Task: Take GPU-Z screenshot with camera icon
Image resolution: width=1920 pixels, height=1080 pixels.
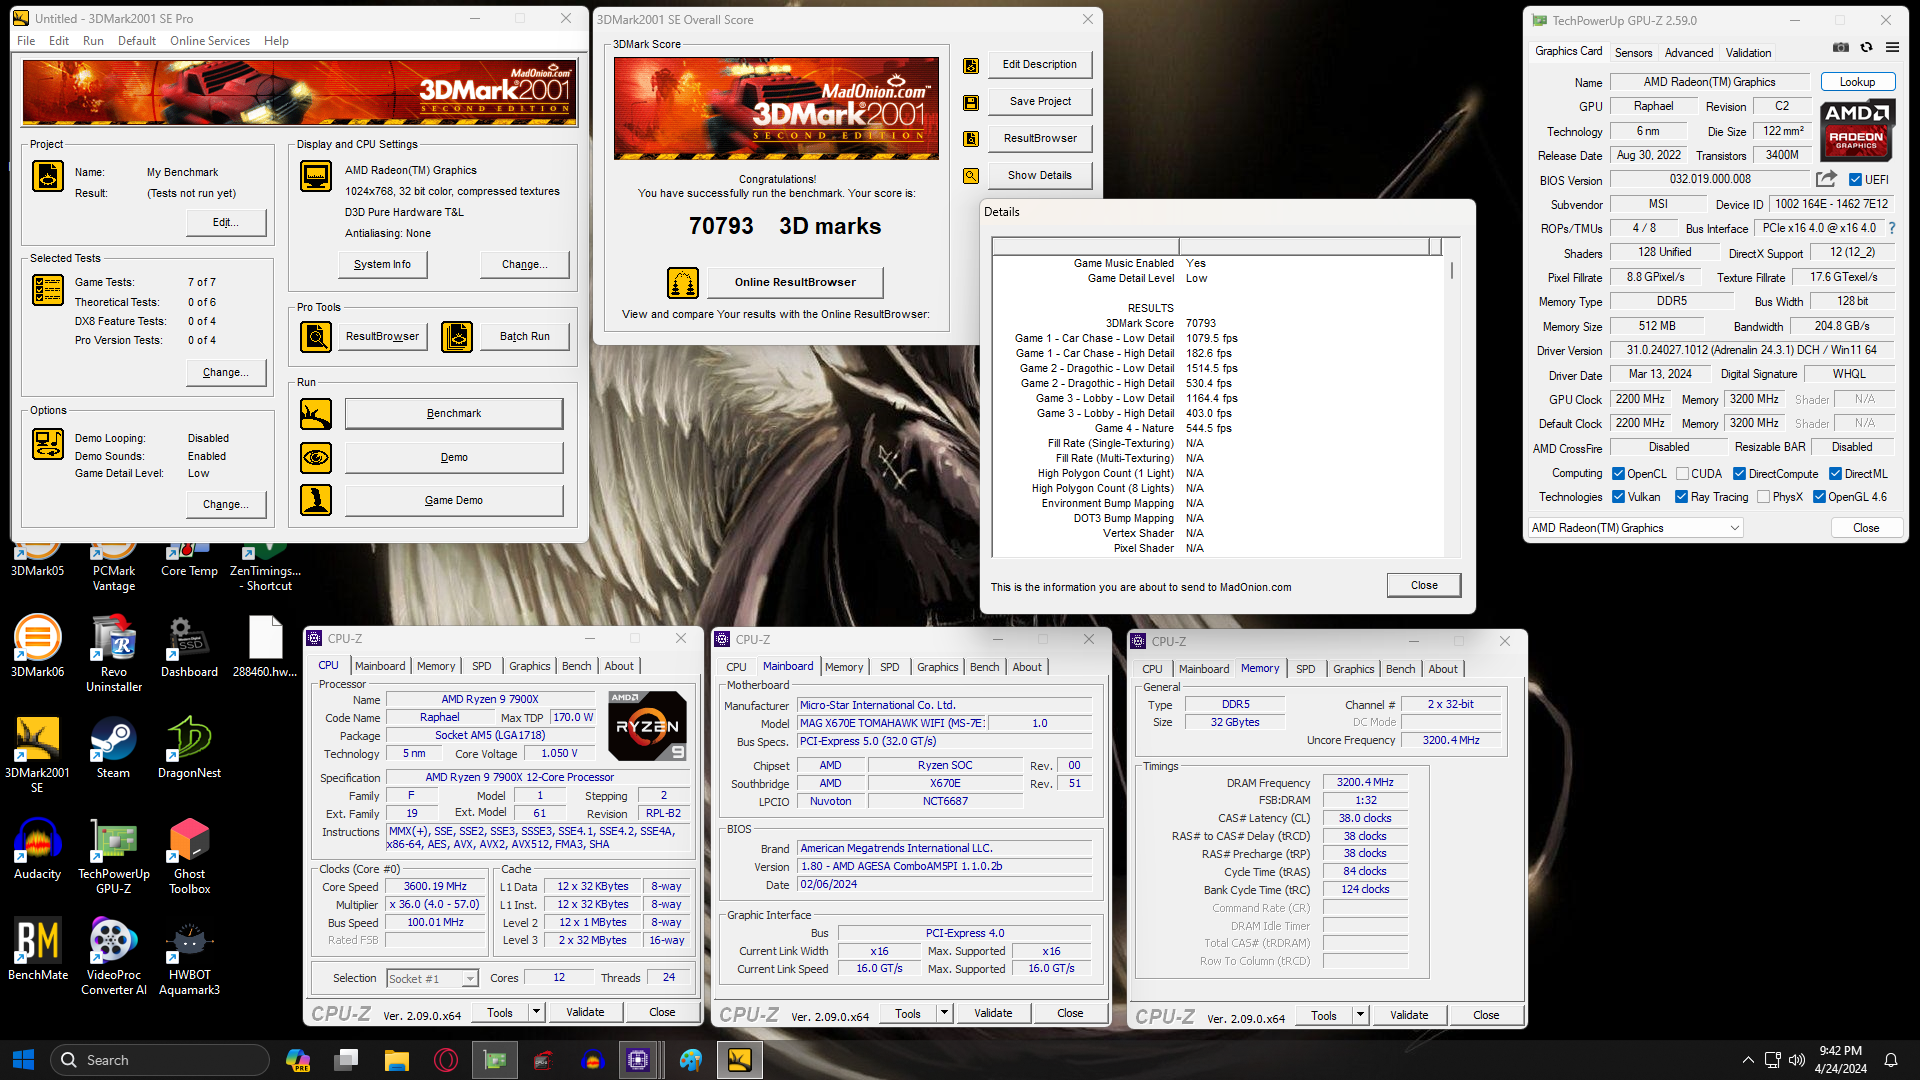Action: tap(1840, 47)
